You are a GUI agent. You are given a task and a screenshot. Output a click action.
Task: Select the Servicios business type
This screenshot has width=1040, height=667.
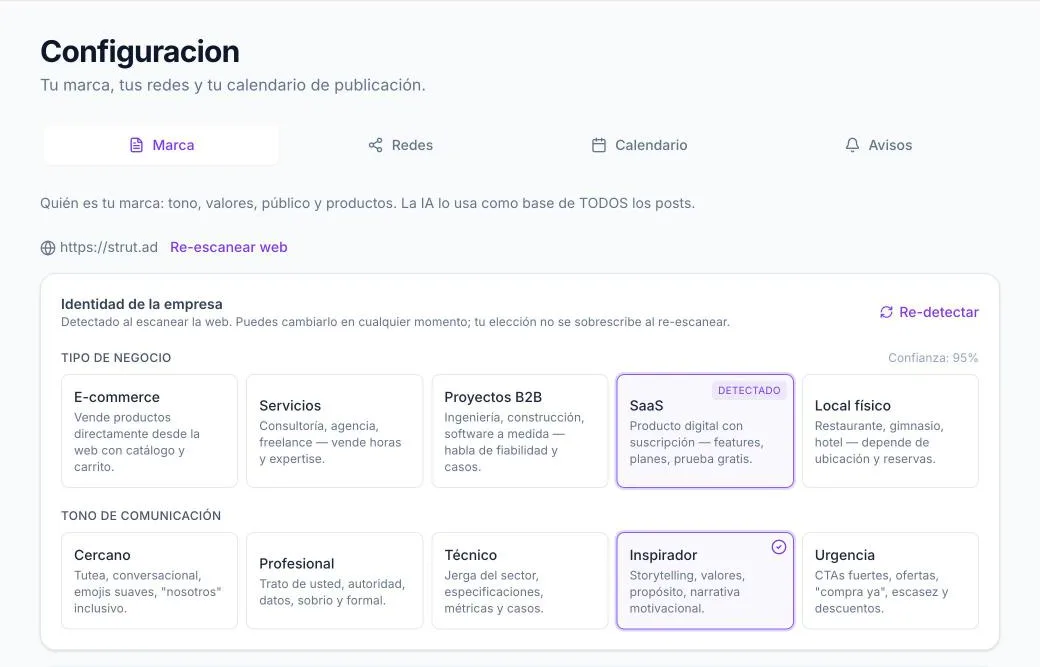click(334, 431)
